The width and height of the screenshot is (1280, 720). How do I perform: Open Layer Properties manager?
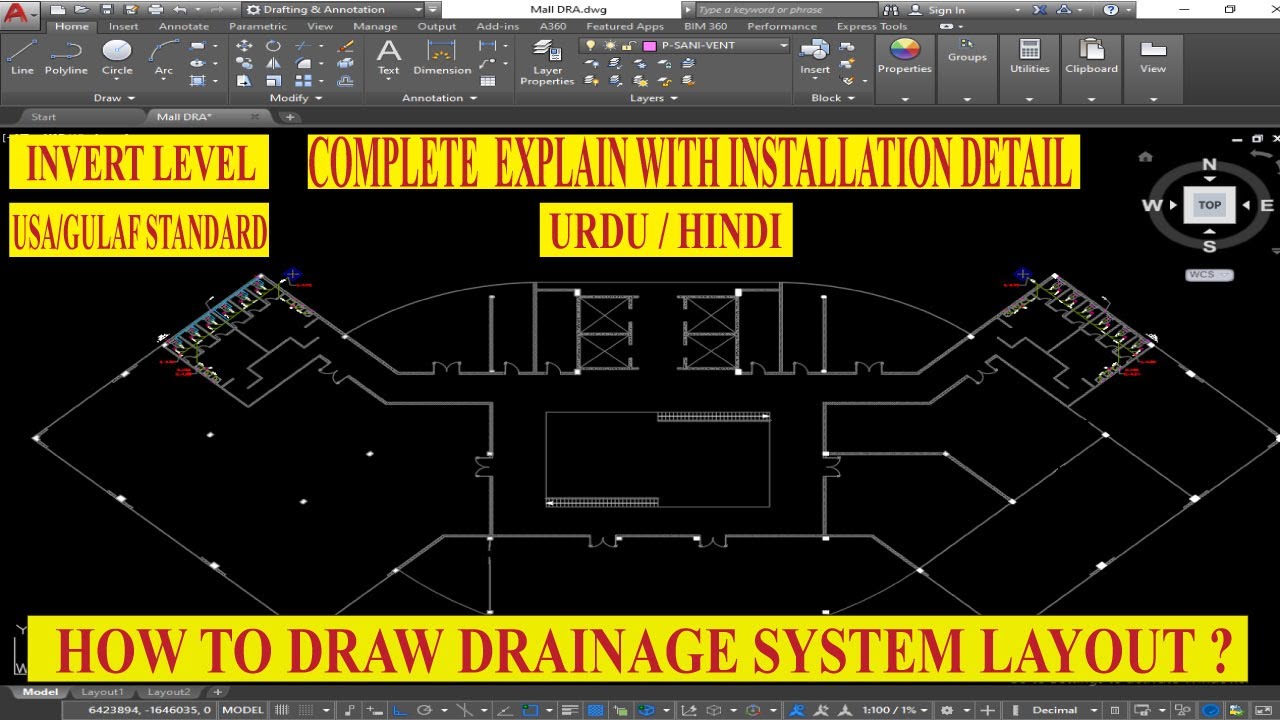[547, 62]
